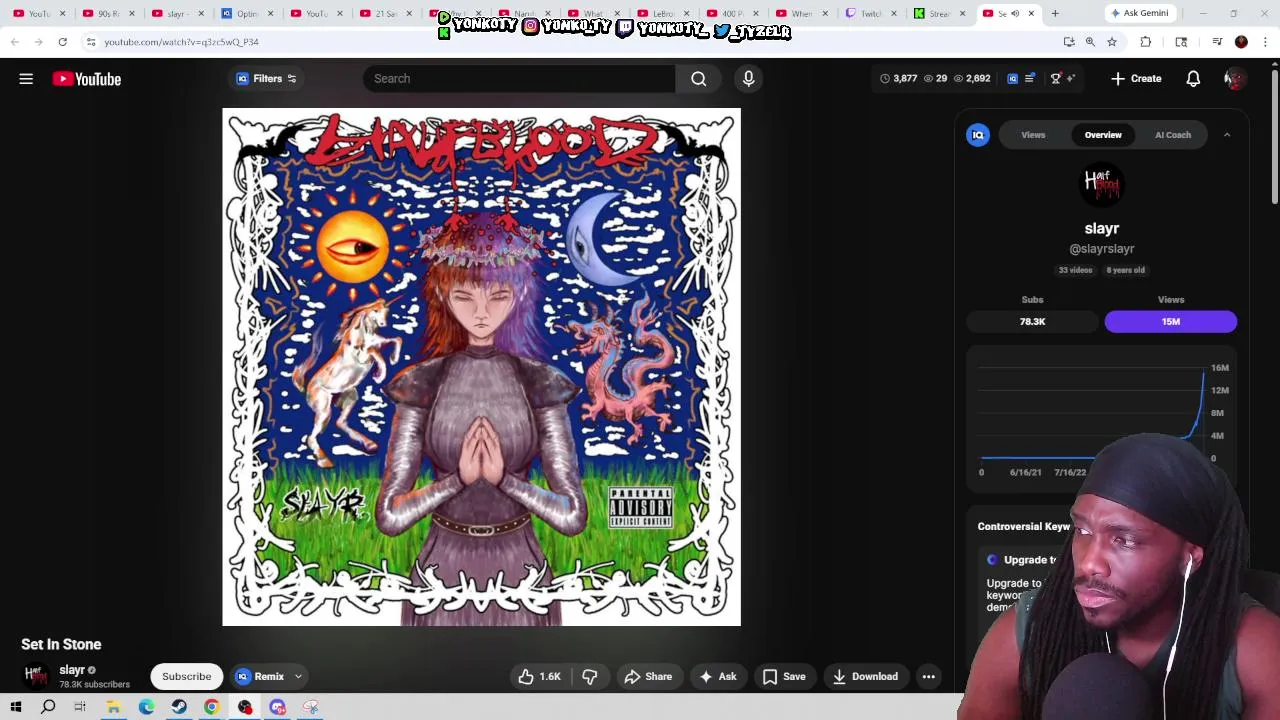The height and width of the screenshot is (720, 1280).
Task: Switch to the slayr browser tab
Action: click(x=177, y=13)
